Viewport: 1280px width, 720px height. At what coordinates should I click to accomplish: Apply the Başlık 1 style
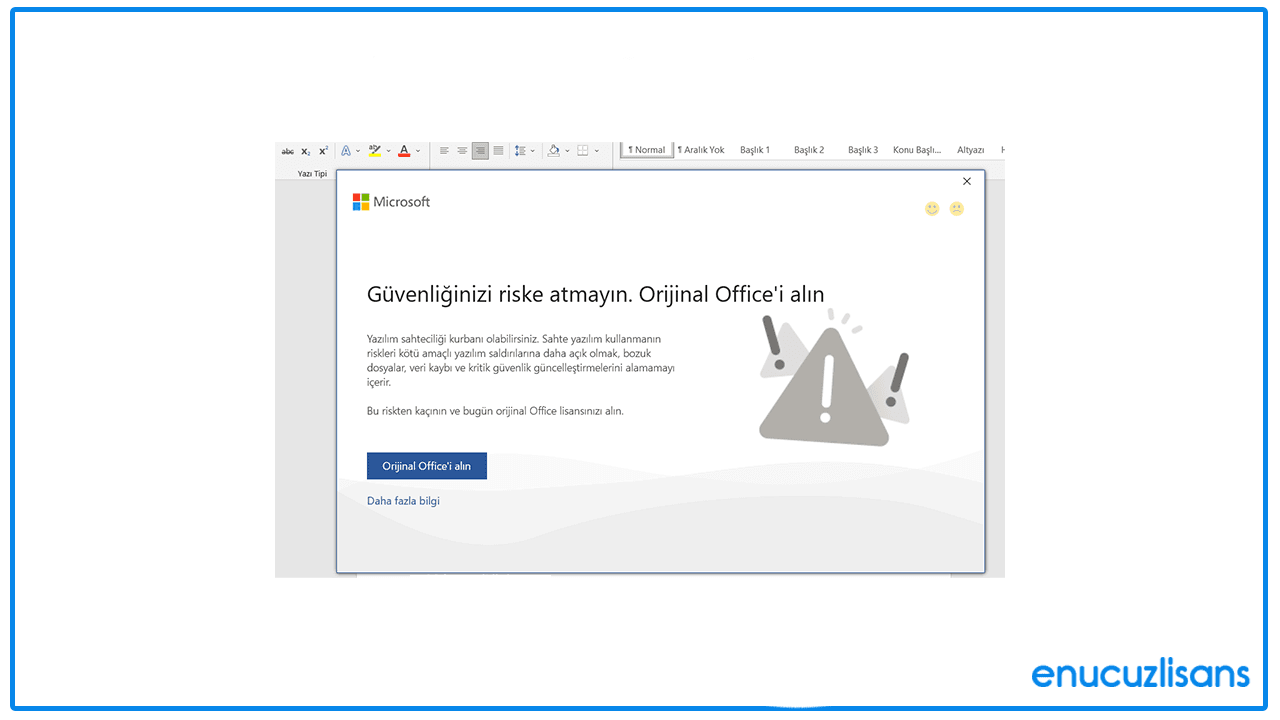click(x=755, y=150)
